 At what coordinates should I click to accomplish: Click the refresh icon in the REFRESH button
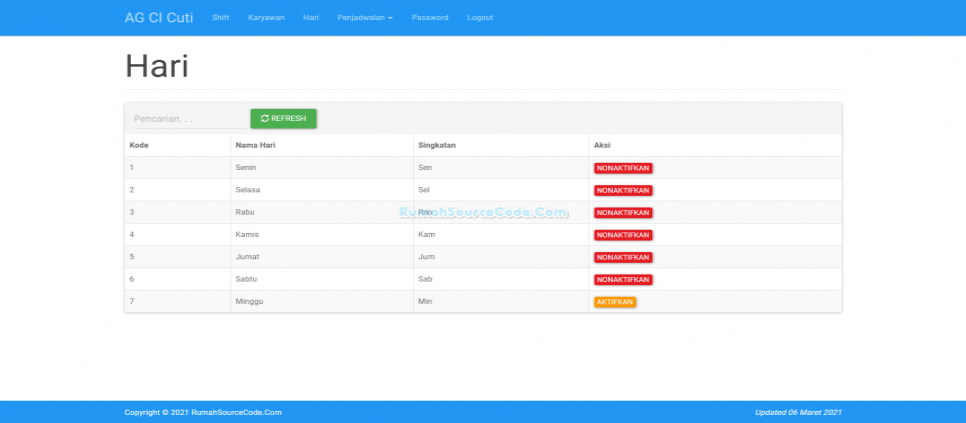265,118
